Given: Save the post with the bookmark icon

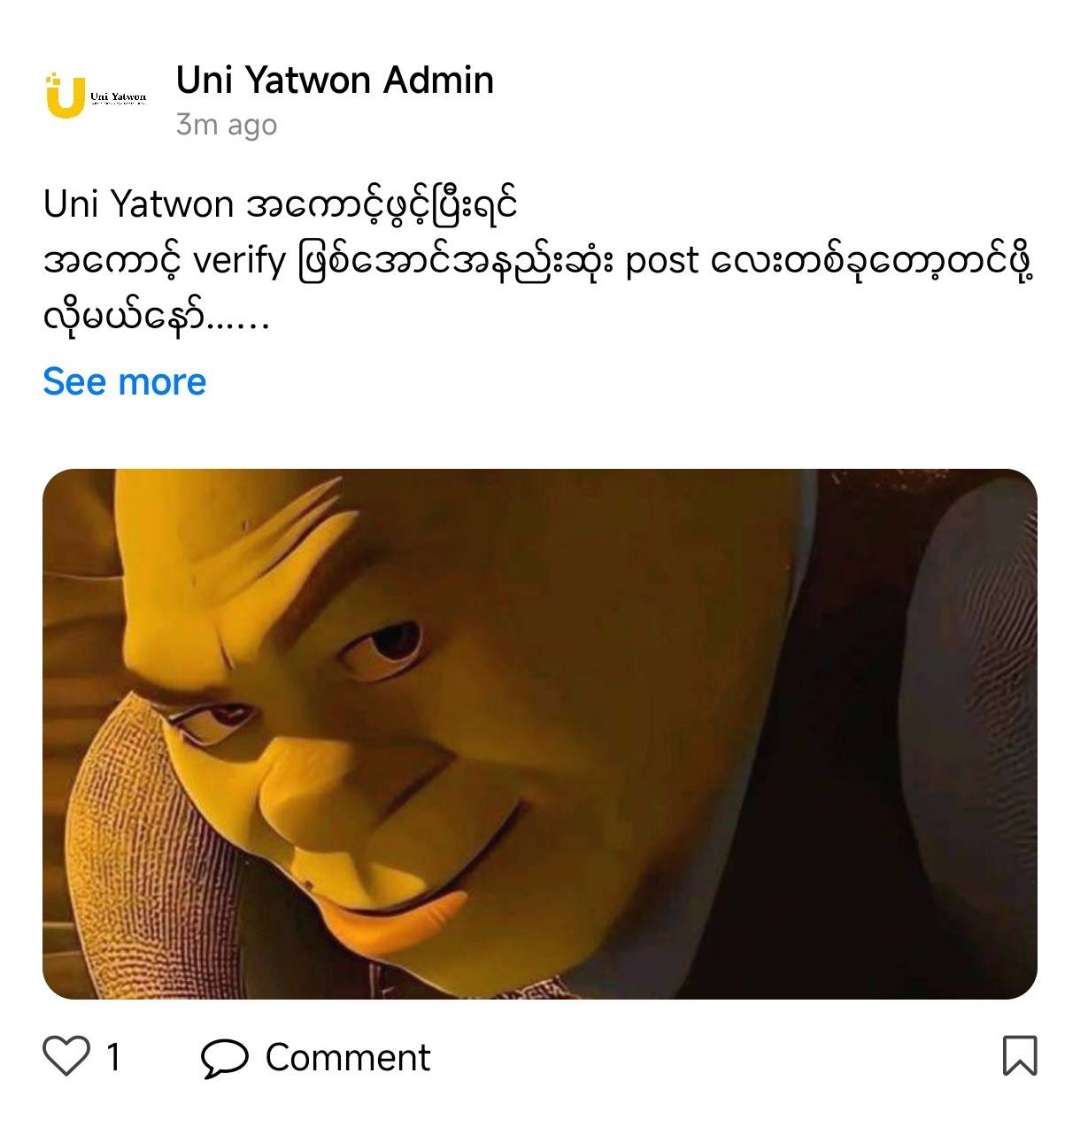Looking at the screenshot, I should [x=1019, y=1055].
